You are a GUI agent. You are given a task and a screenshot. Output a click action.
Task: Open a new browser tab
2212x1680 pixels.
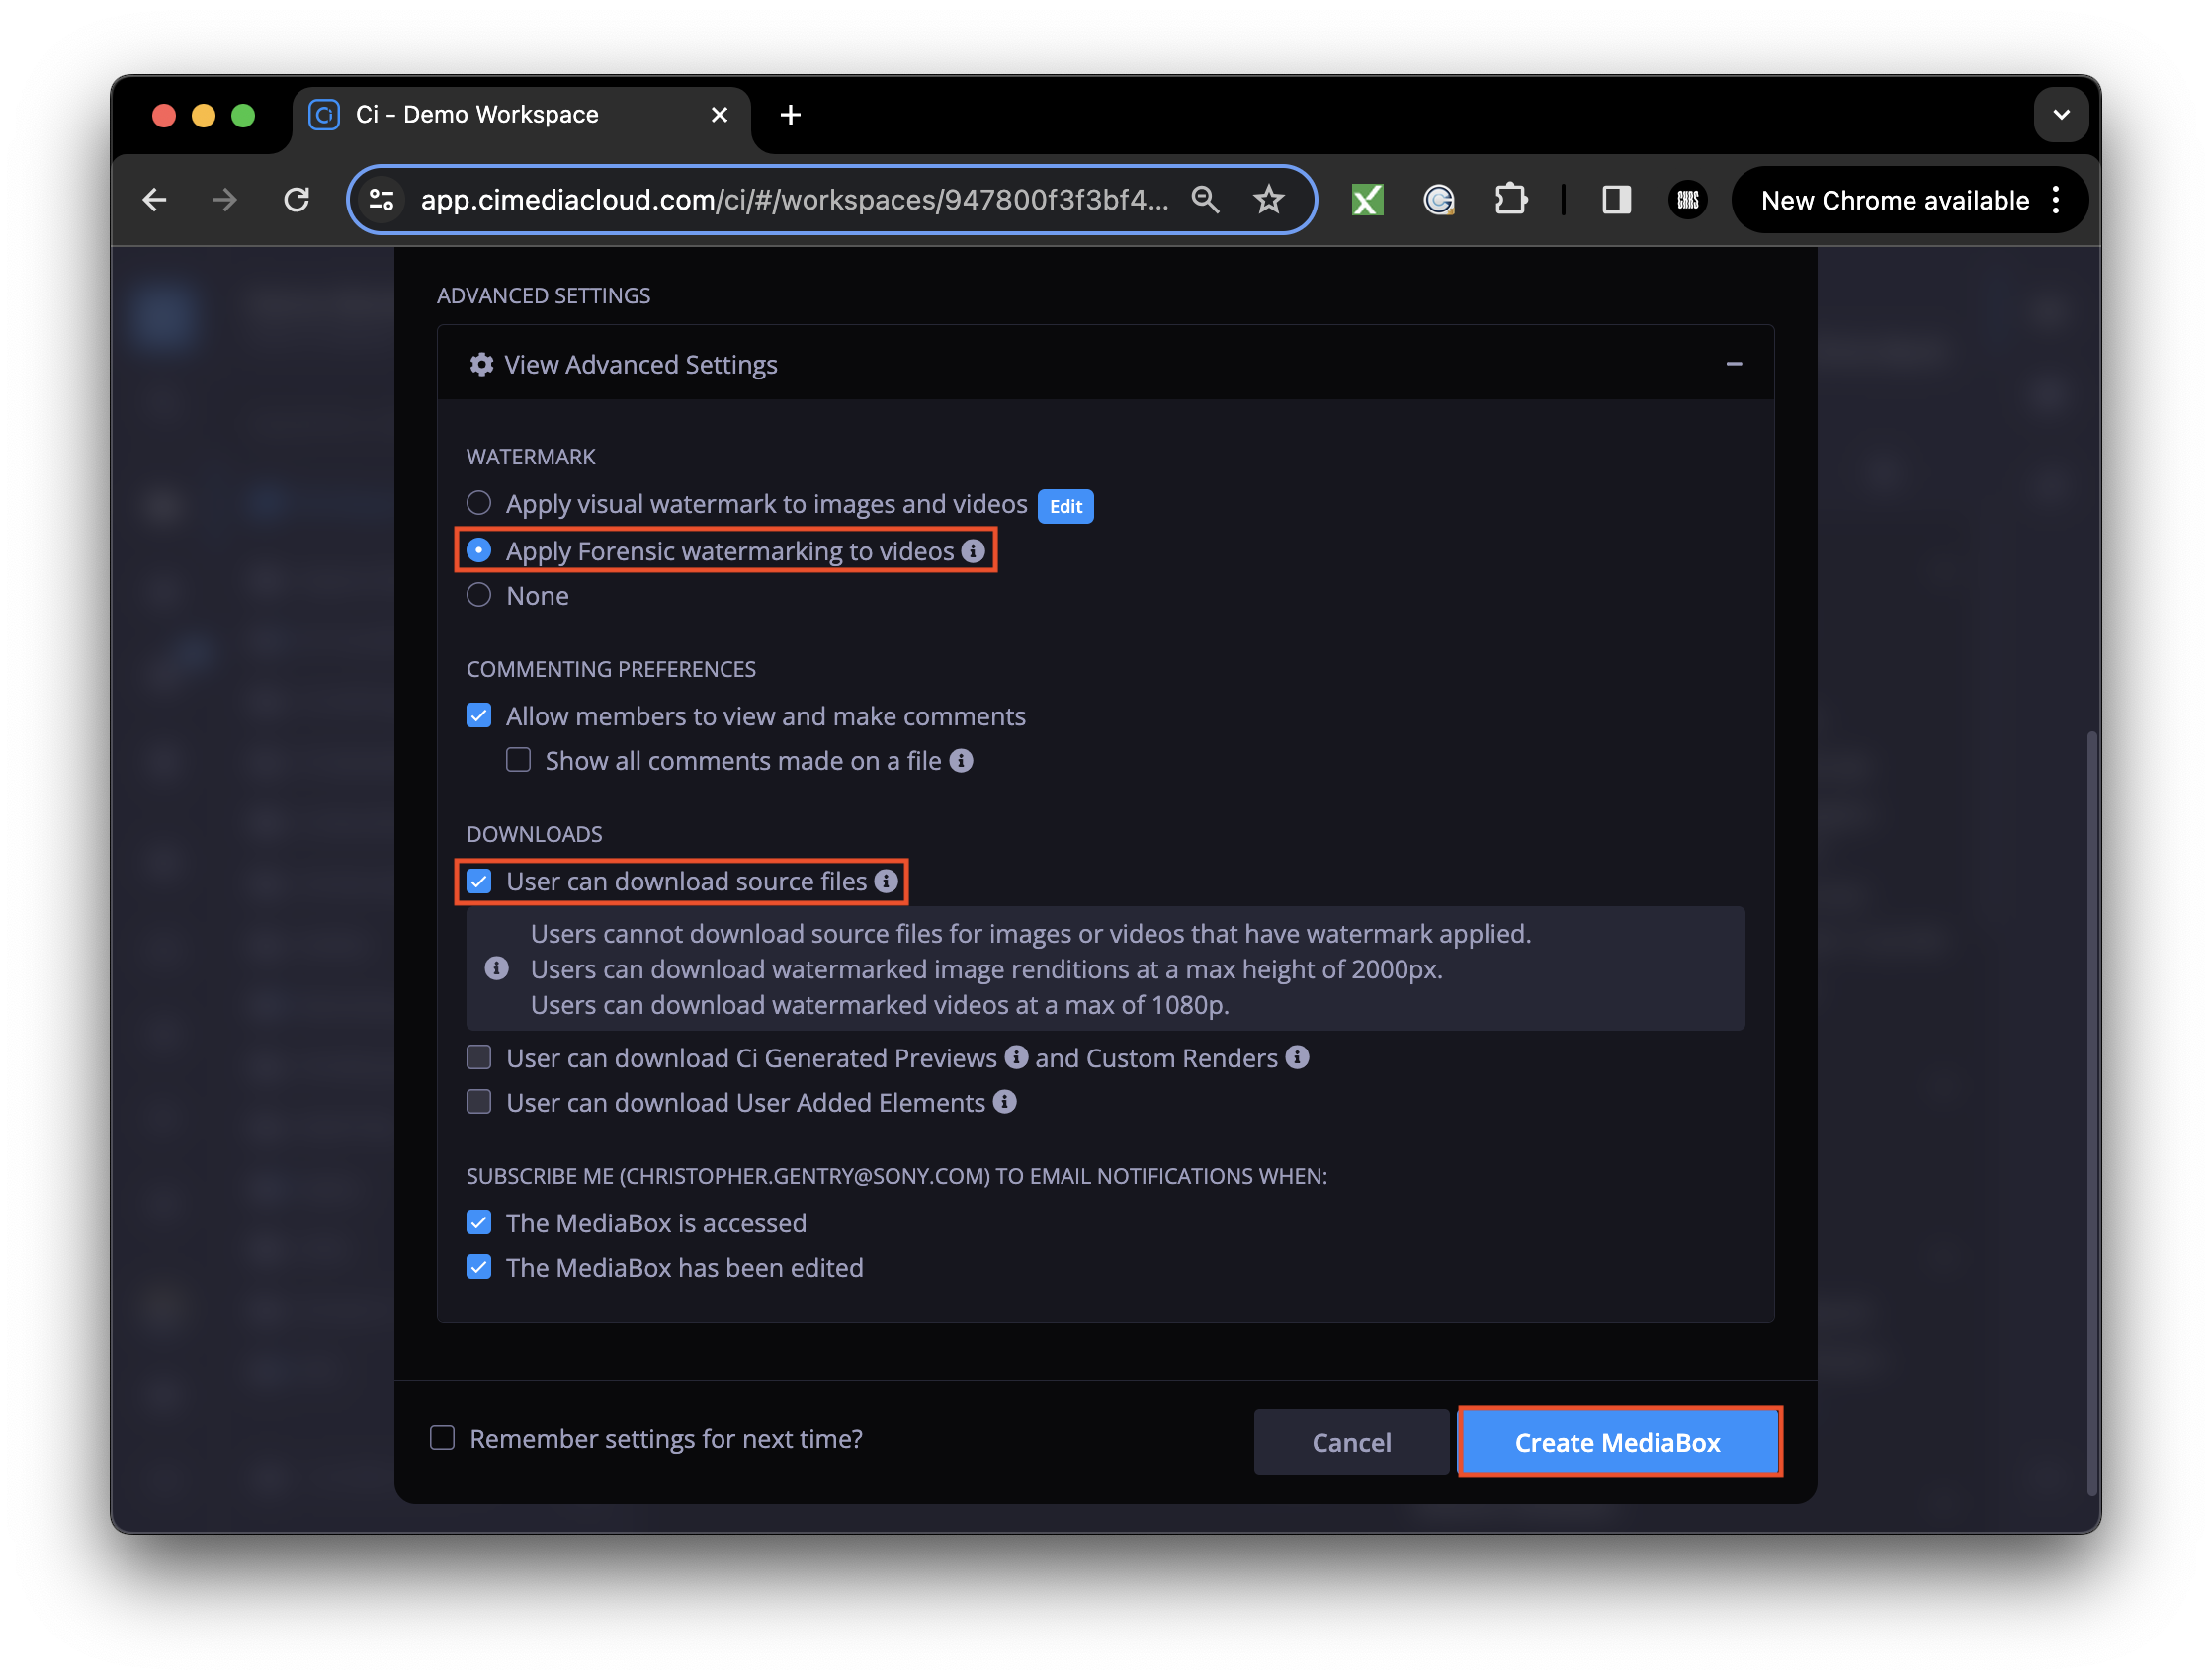(790, 114)
